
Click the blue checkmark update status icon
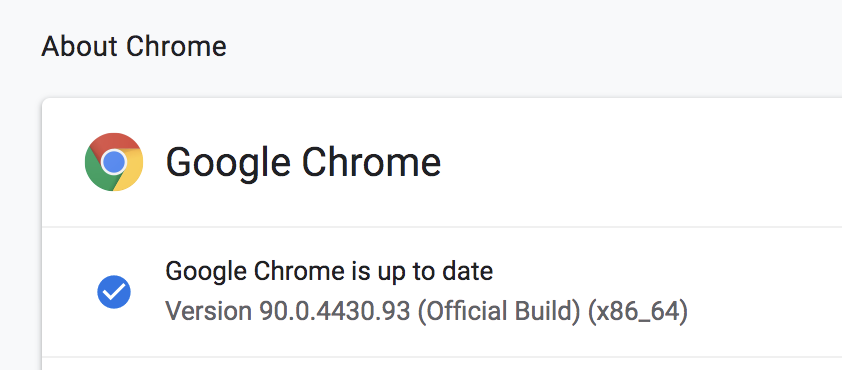coord(114,292)
